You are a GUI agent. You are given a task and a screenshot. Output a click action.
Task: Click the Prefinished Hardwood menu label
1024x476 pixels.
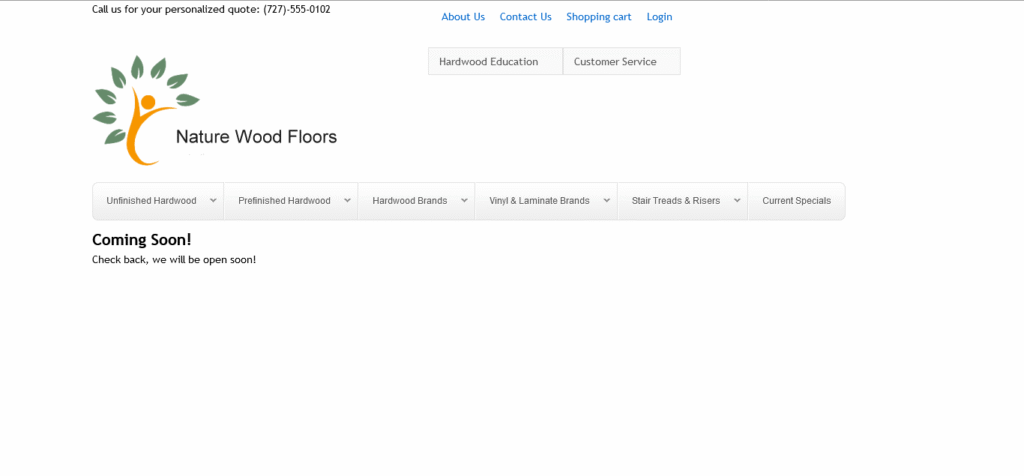click(x=284, y=201)
